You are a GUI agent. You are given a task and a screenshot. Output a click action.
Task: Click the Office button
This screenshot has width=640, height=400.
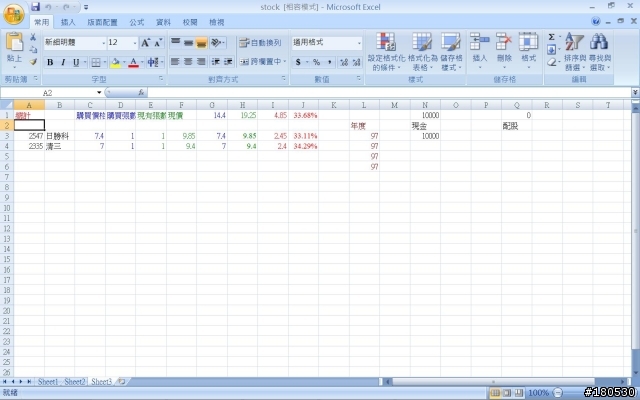[13, 14]
